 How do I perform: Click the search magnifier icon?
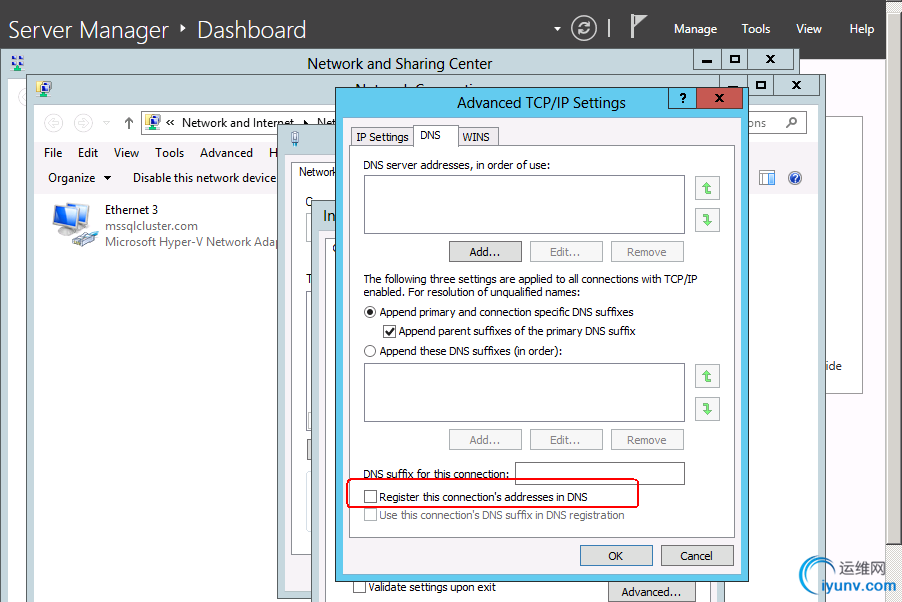tap(792, 123)
